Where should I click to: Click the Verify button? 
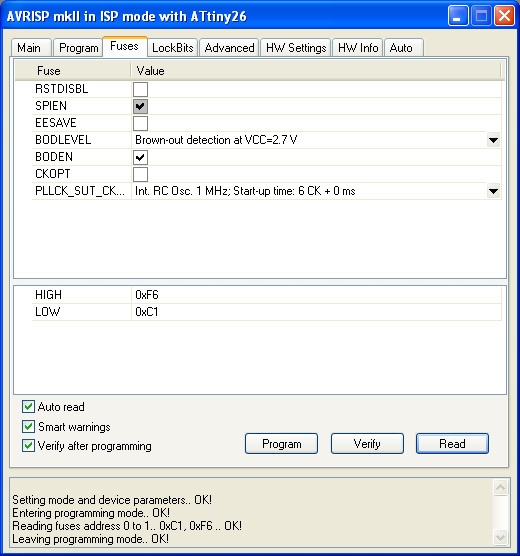(367, 444)
